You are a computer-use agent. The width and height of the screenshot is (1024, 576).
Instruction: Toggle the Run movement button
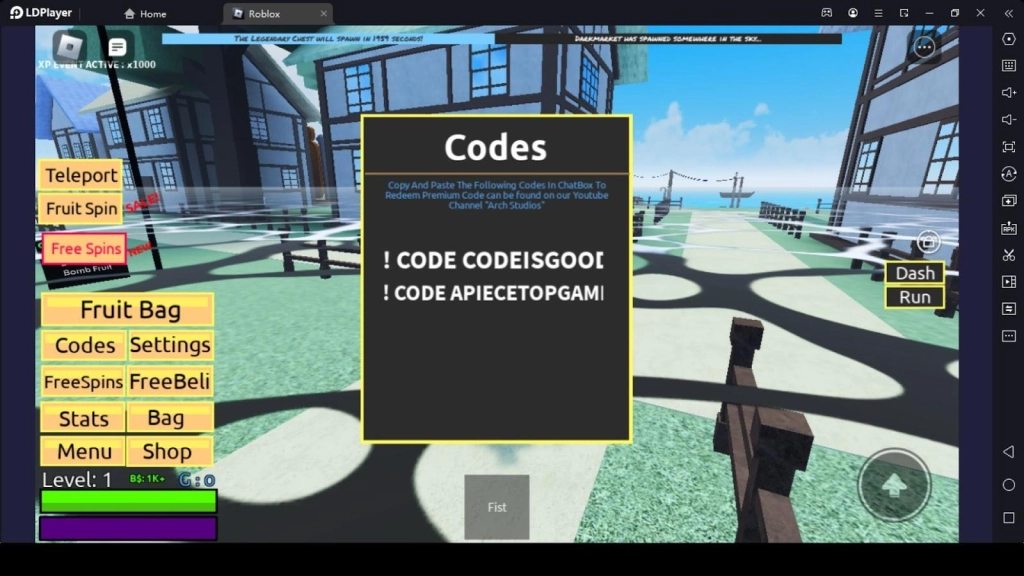click(x=915, y=297)
